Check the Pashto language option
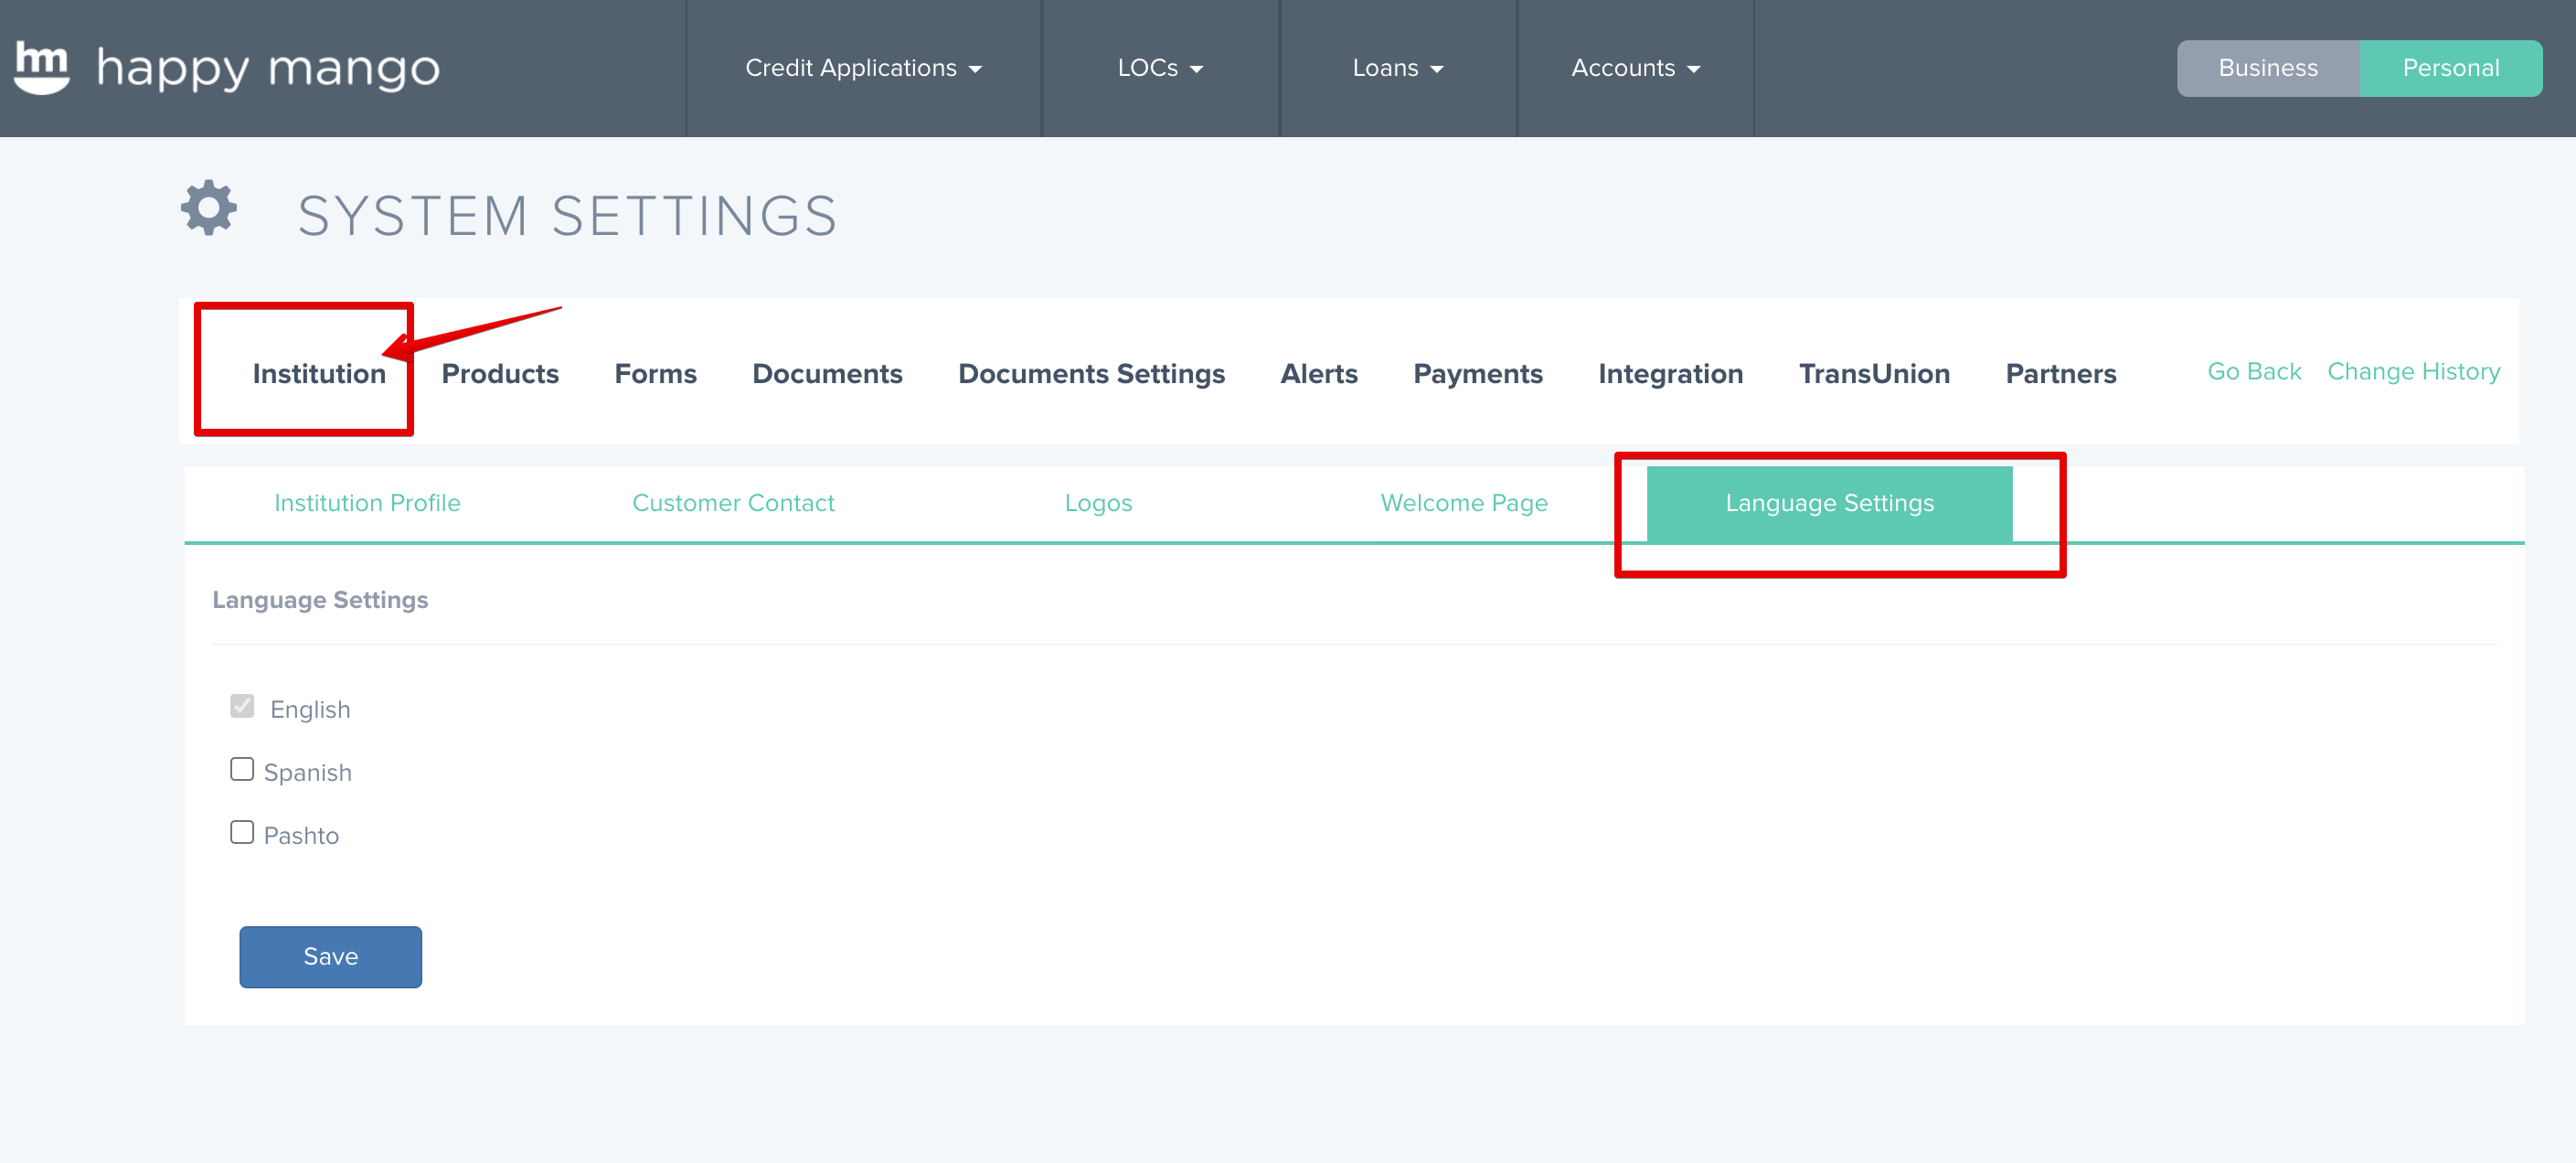The height and width of the screenshot is (1163, 2576). pyautogui.click(x=241, y=831)
